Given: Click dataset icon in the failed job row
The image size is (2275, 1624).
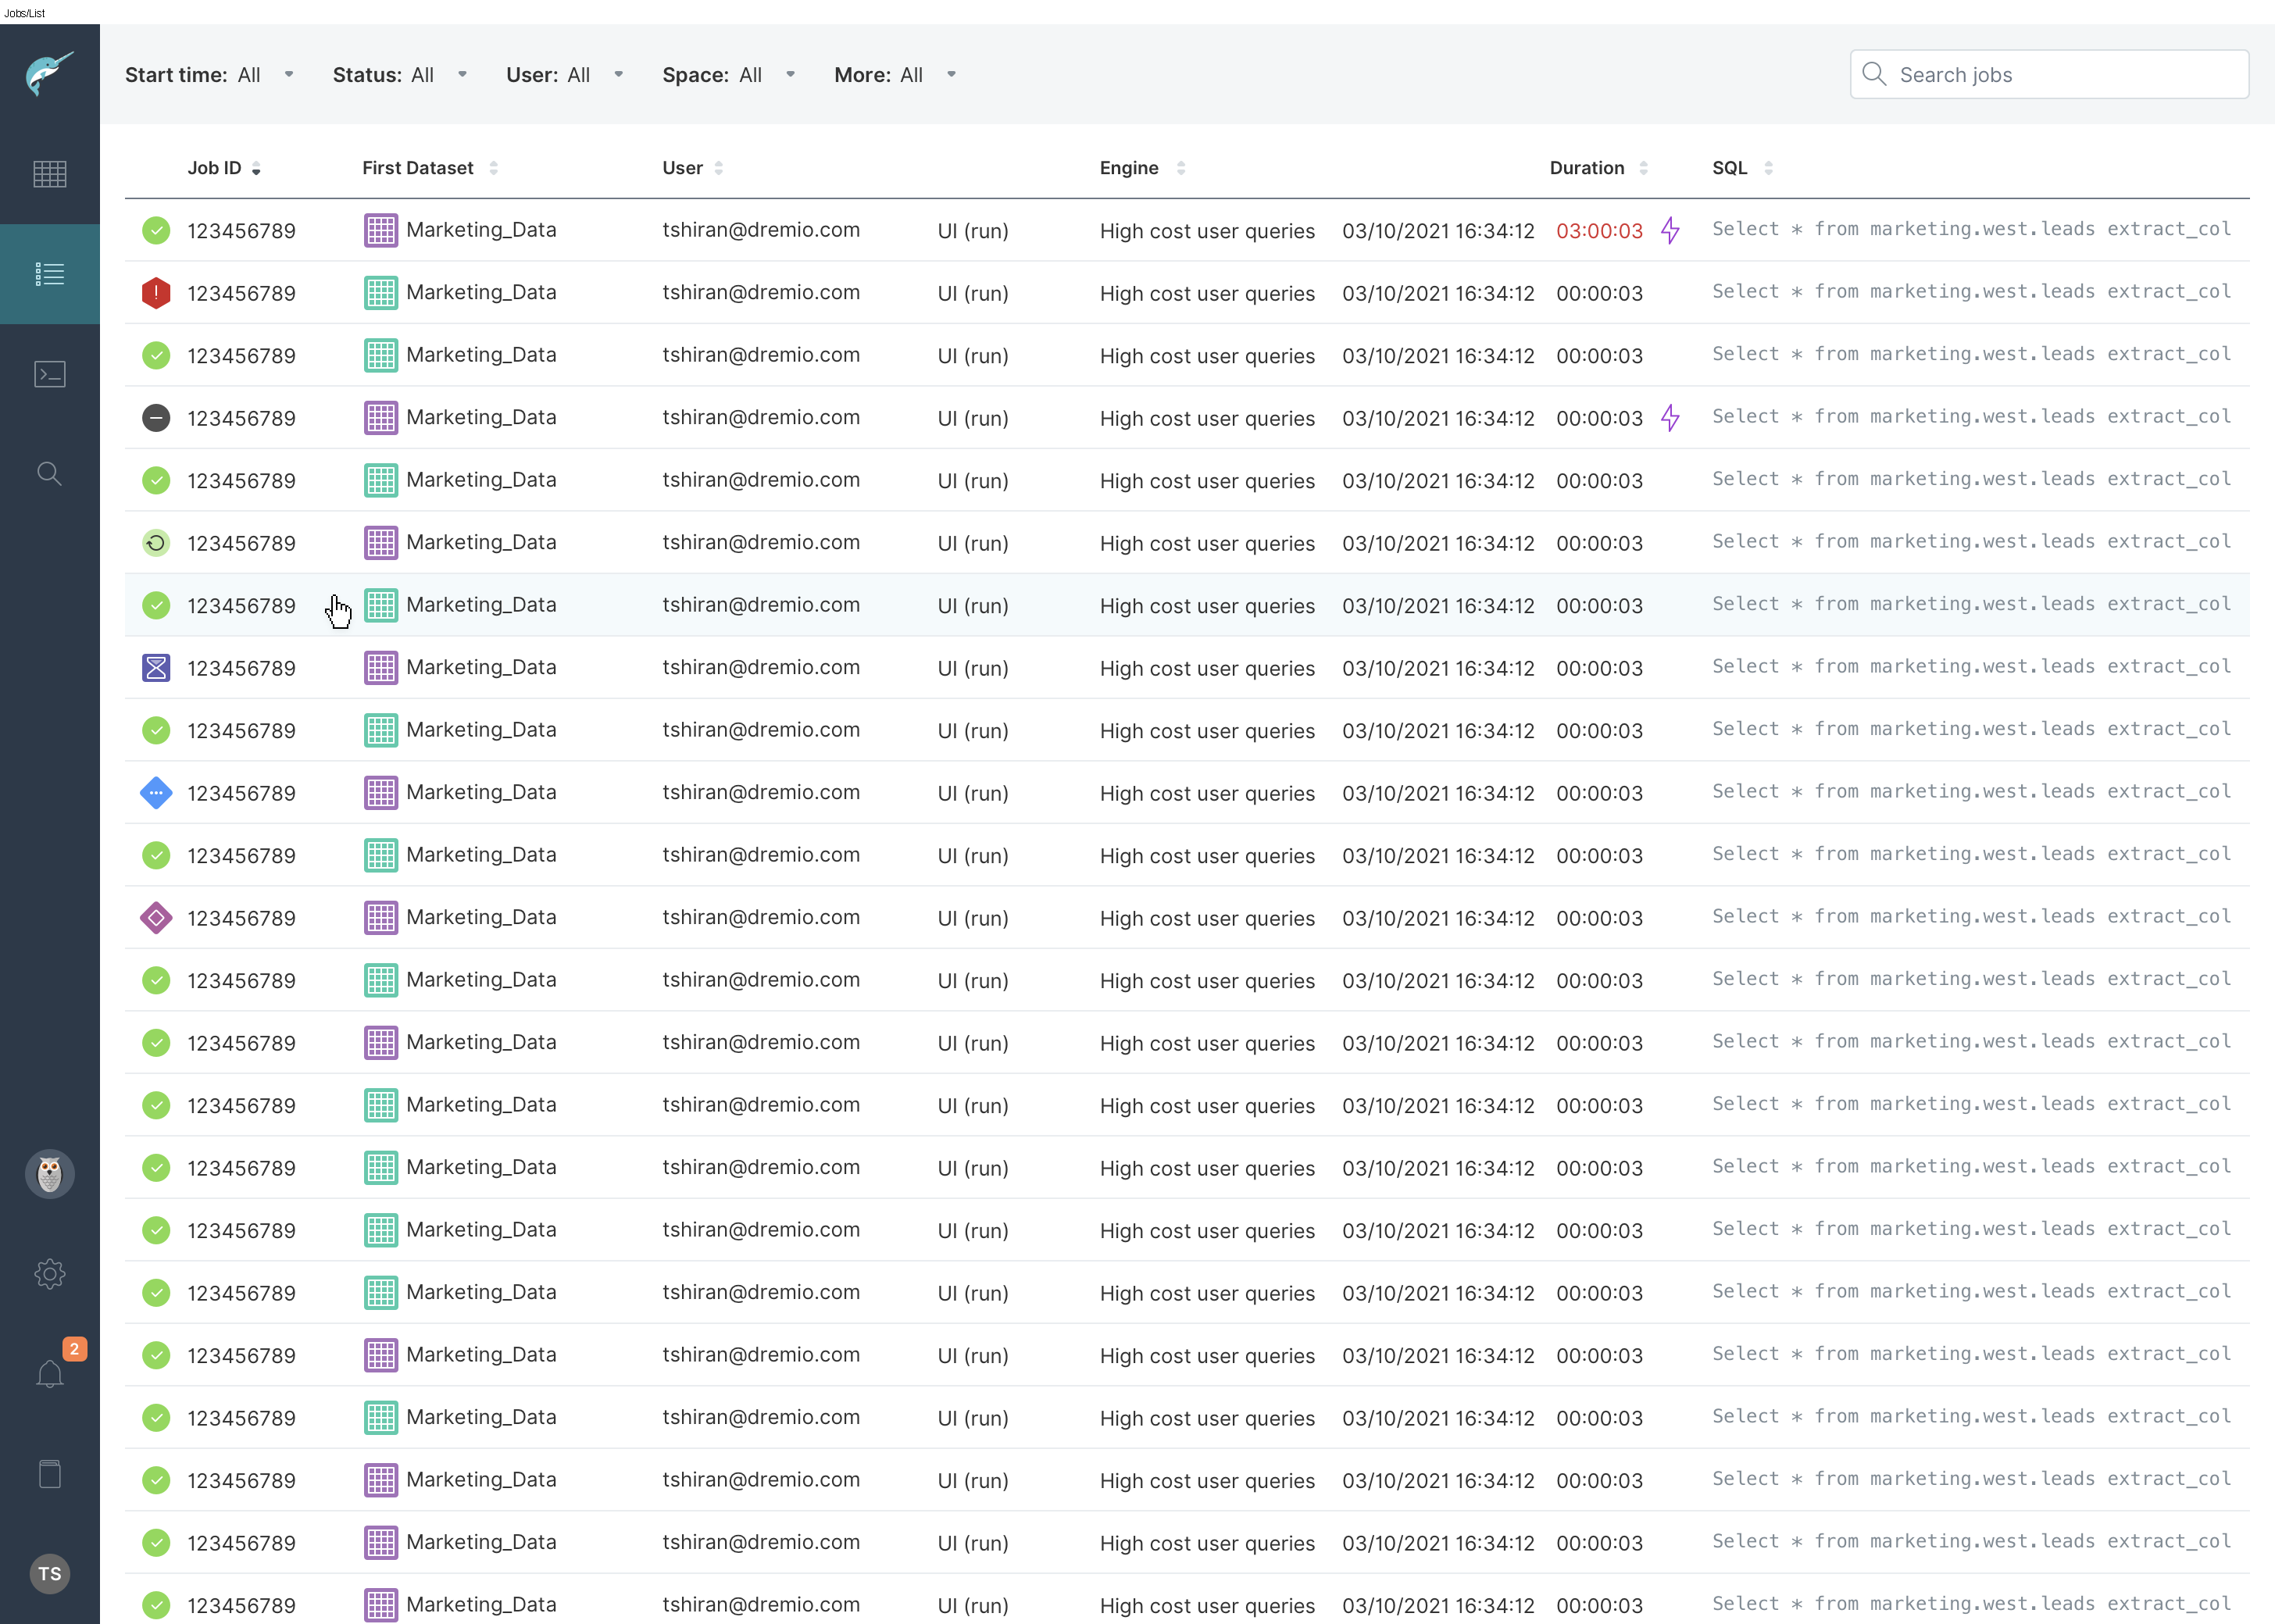Looking at the screenshot, I should pyautogui.click(x=381, y=293).
